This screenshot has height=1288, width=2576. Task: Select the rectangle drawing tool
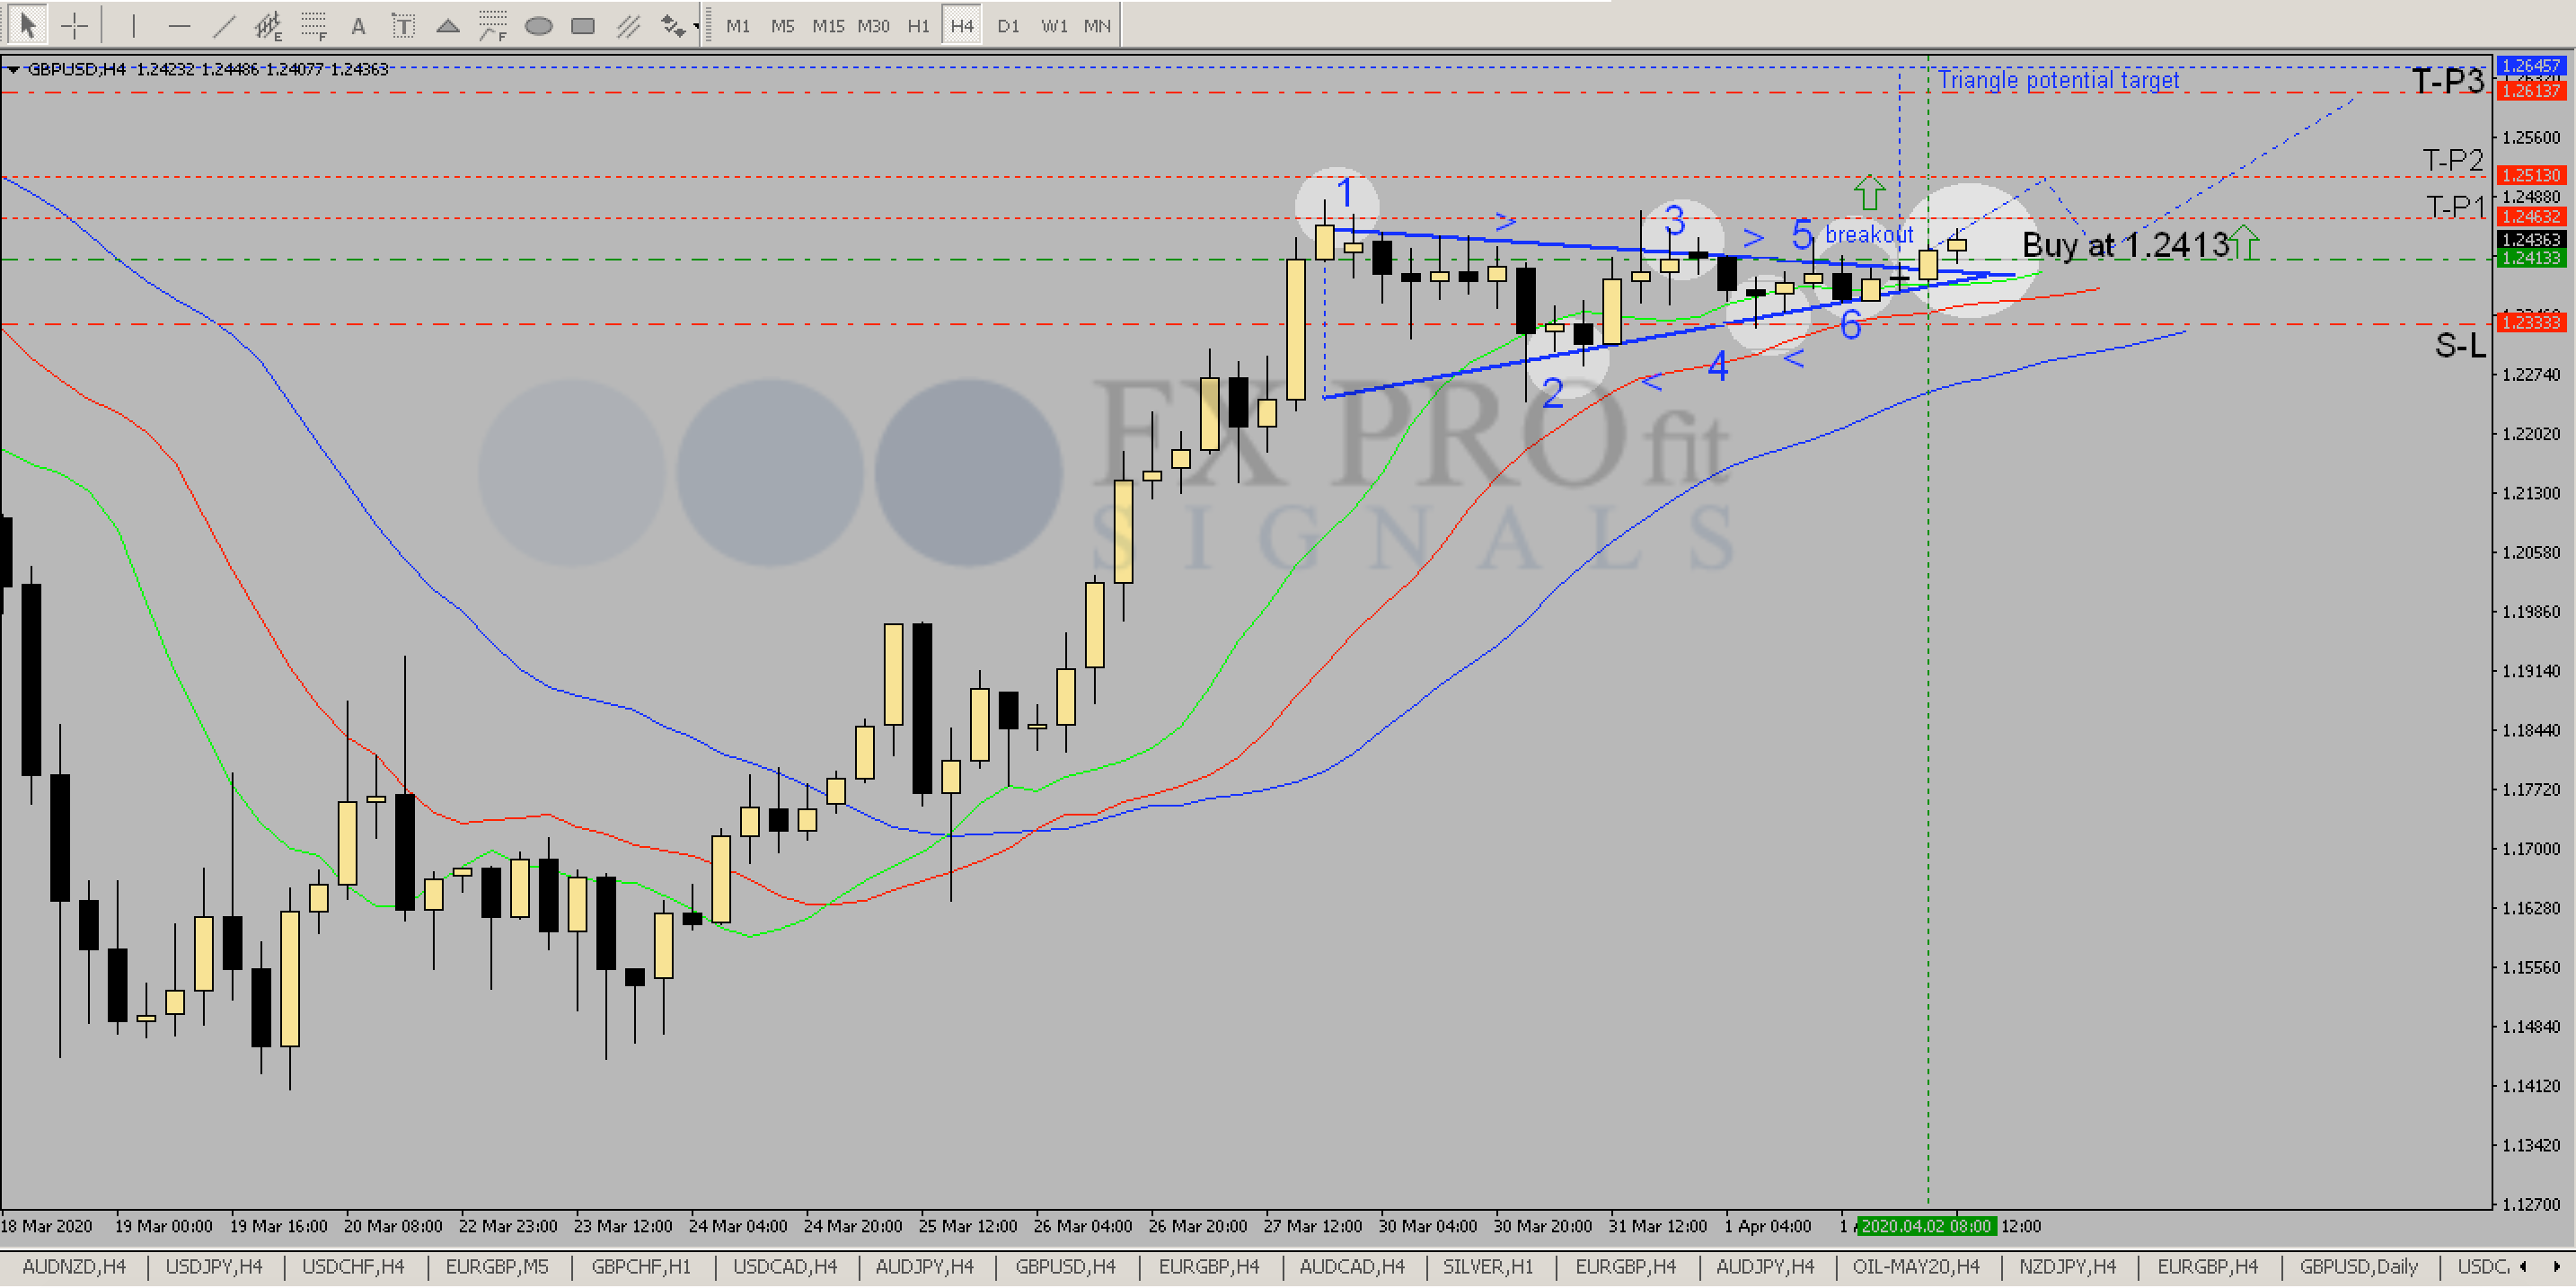[582, 26]
